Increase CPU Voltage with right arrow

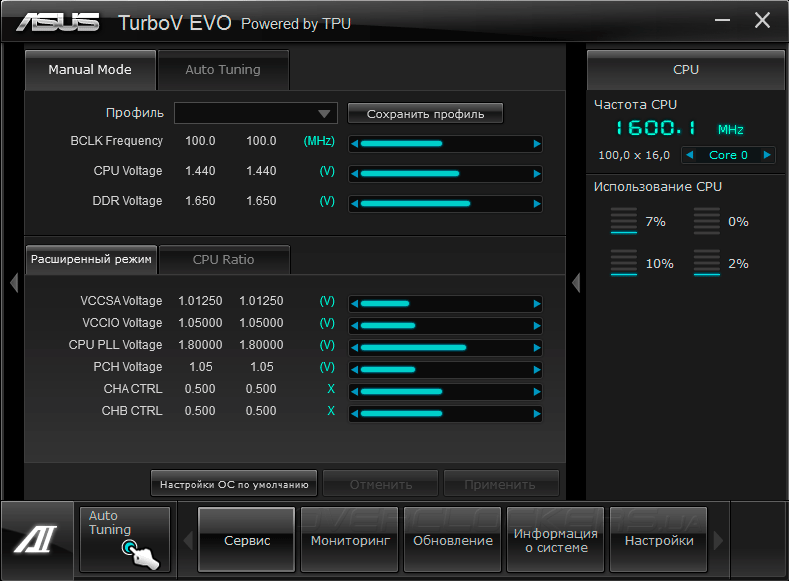click(537, 174)
